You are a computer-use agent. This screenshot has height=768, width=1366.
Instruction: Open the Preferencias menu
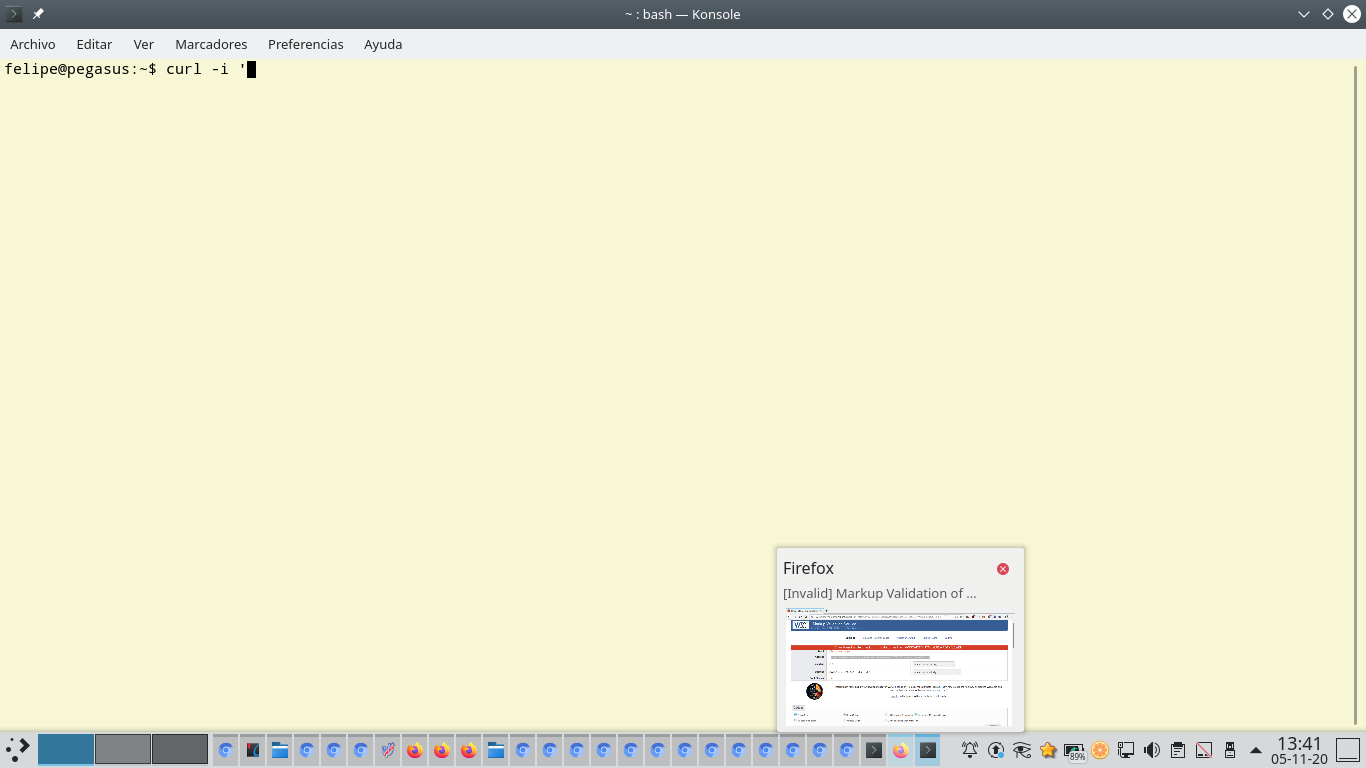(x=305, y=44)
